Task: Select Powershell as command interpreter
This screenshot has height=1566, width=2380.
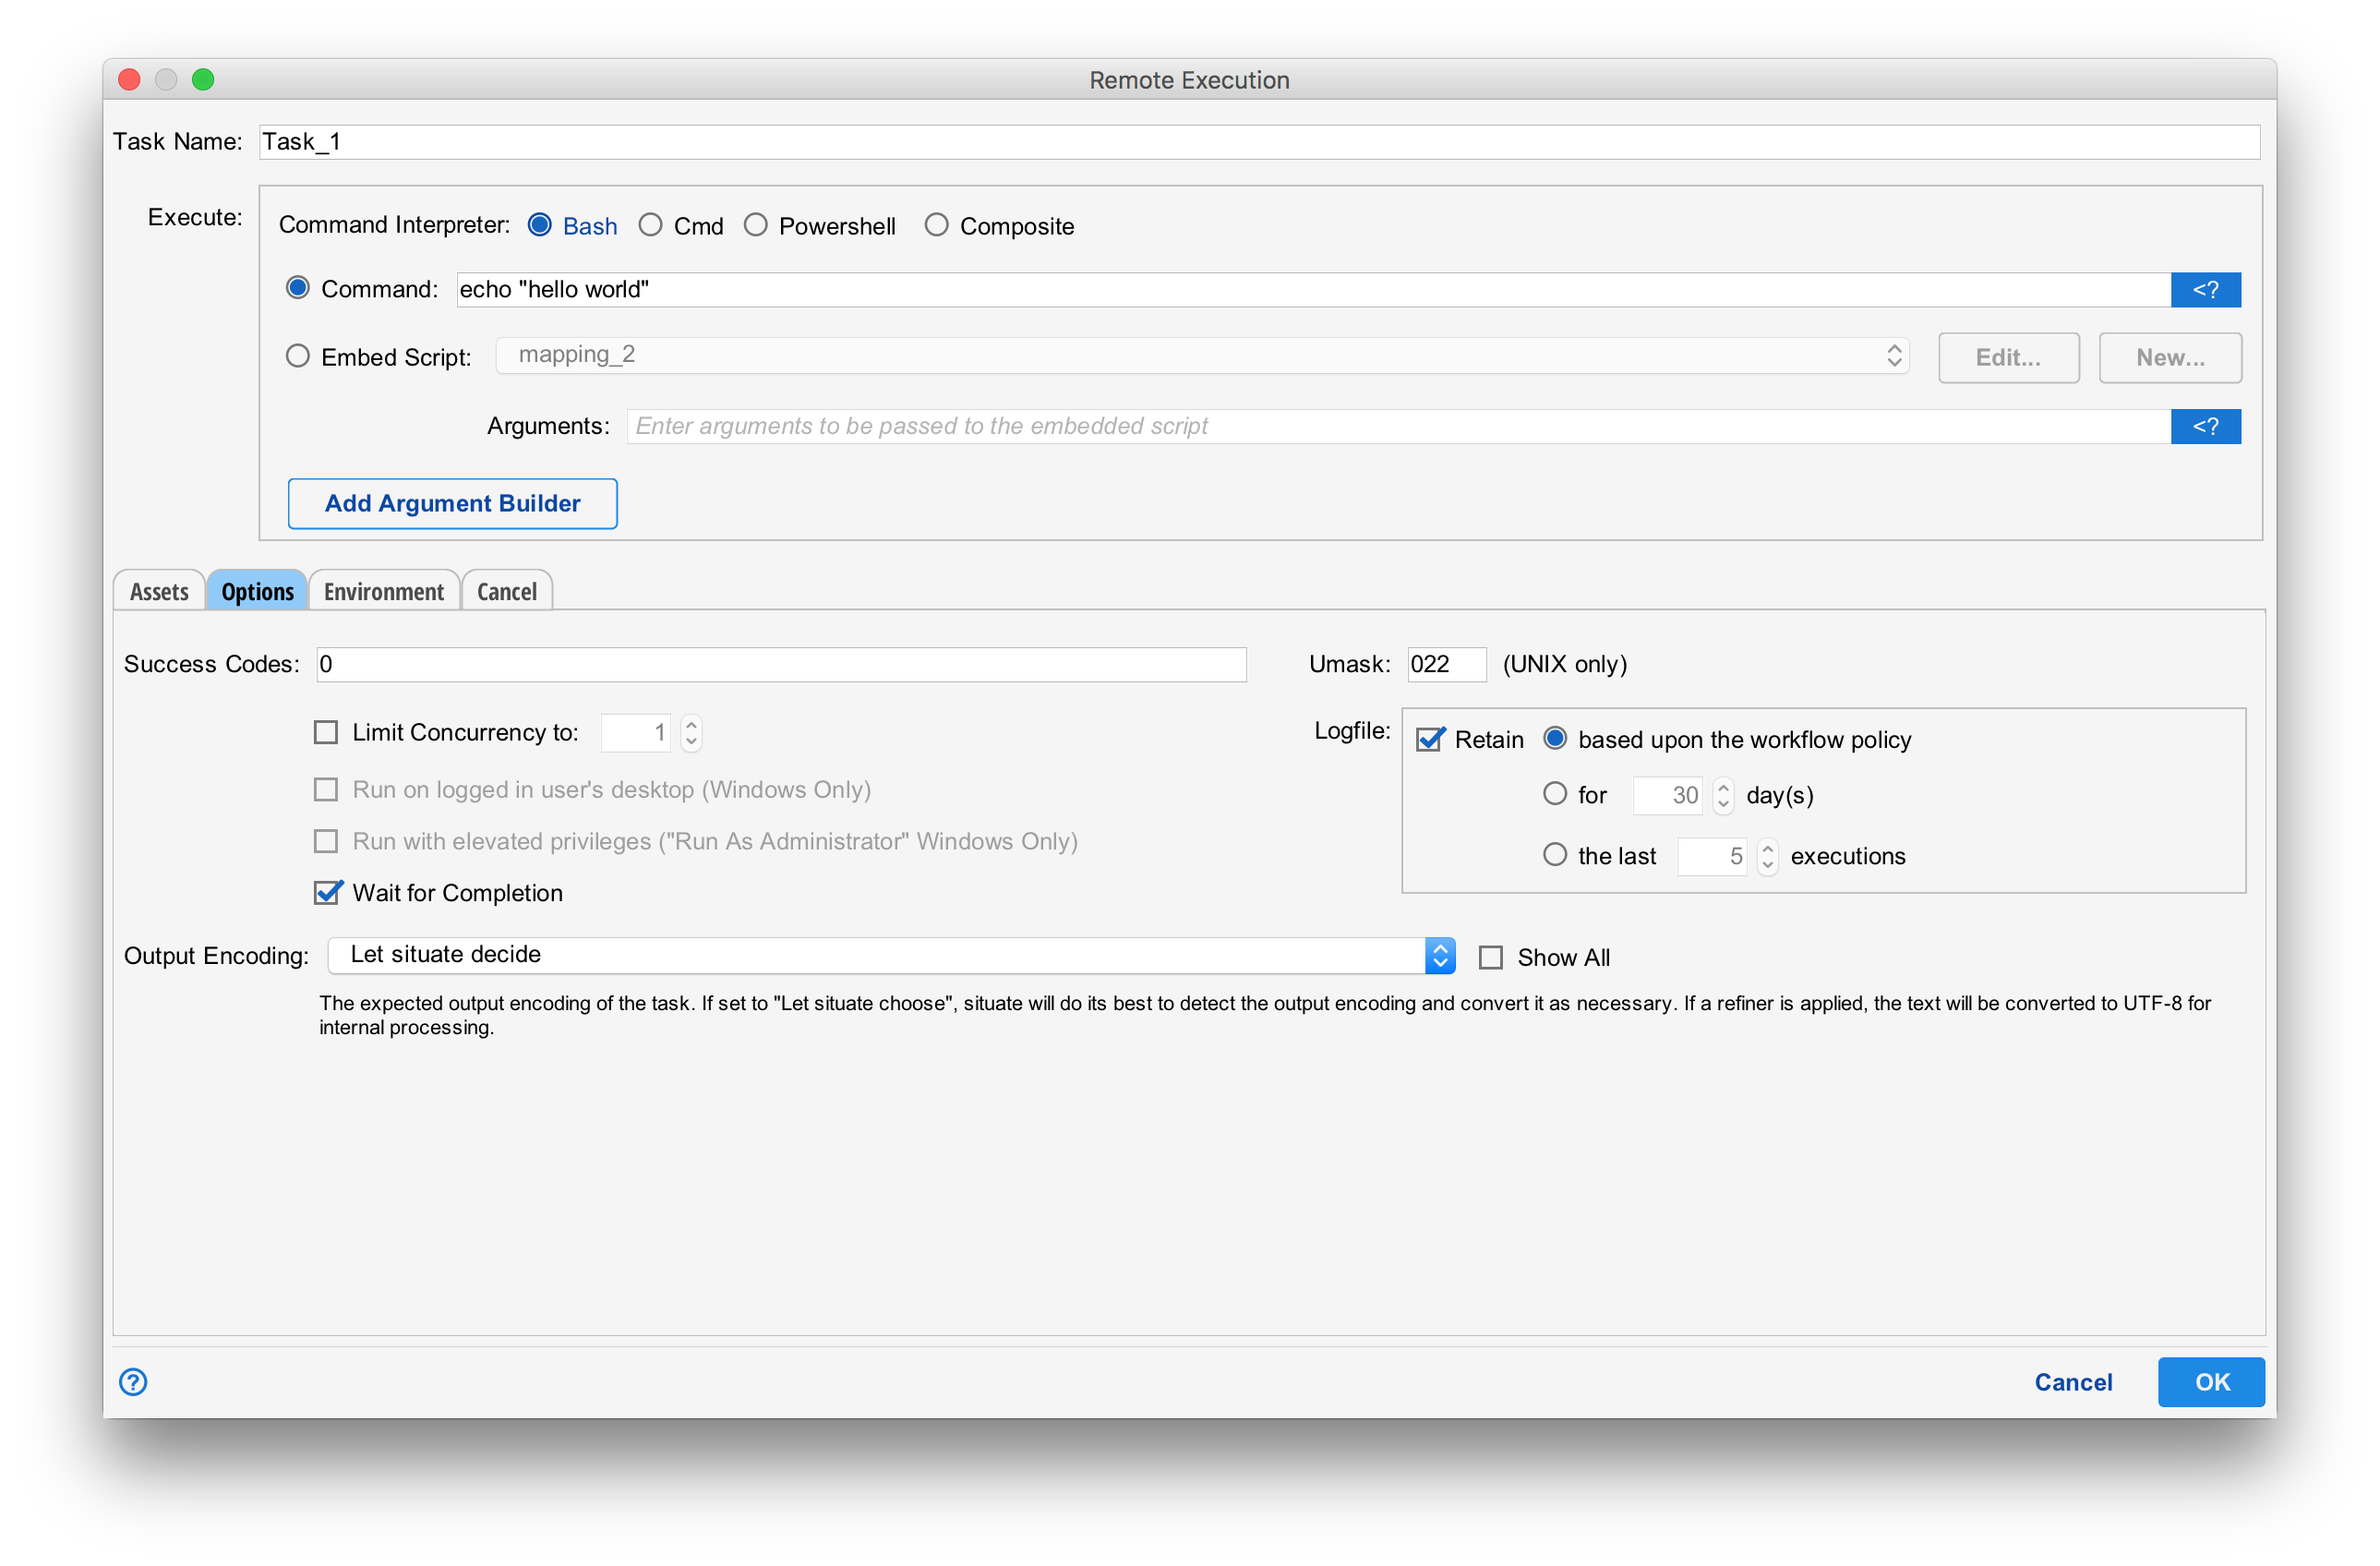Action: 756,225
